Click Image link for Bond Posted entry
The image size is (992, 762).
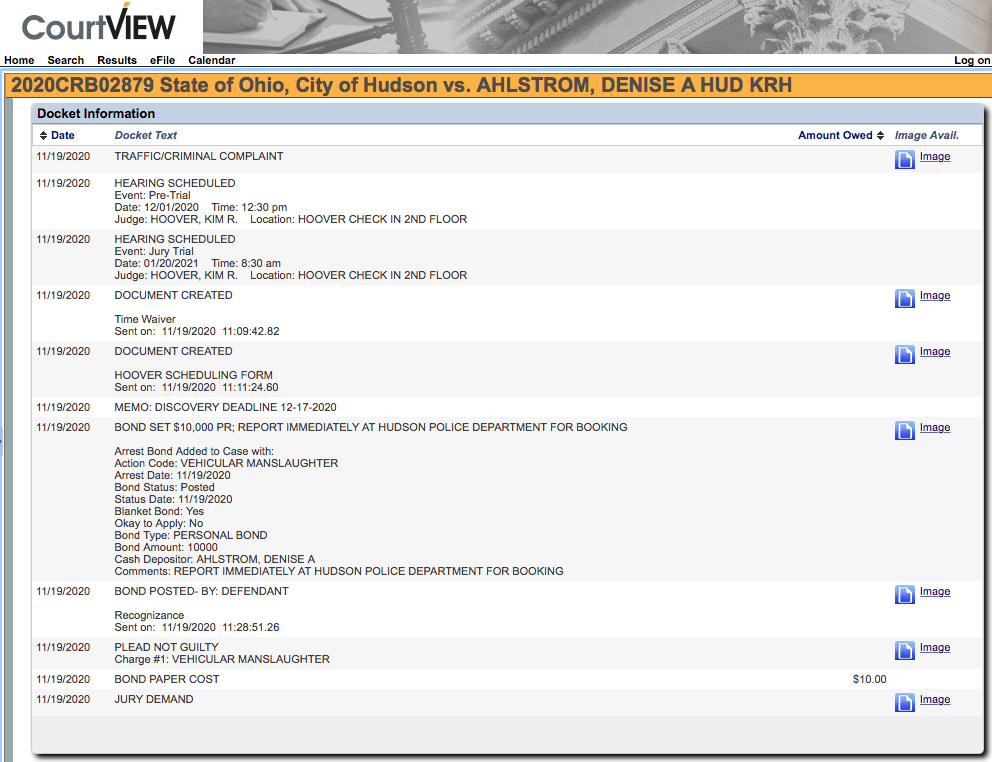tap(935, 591)
